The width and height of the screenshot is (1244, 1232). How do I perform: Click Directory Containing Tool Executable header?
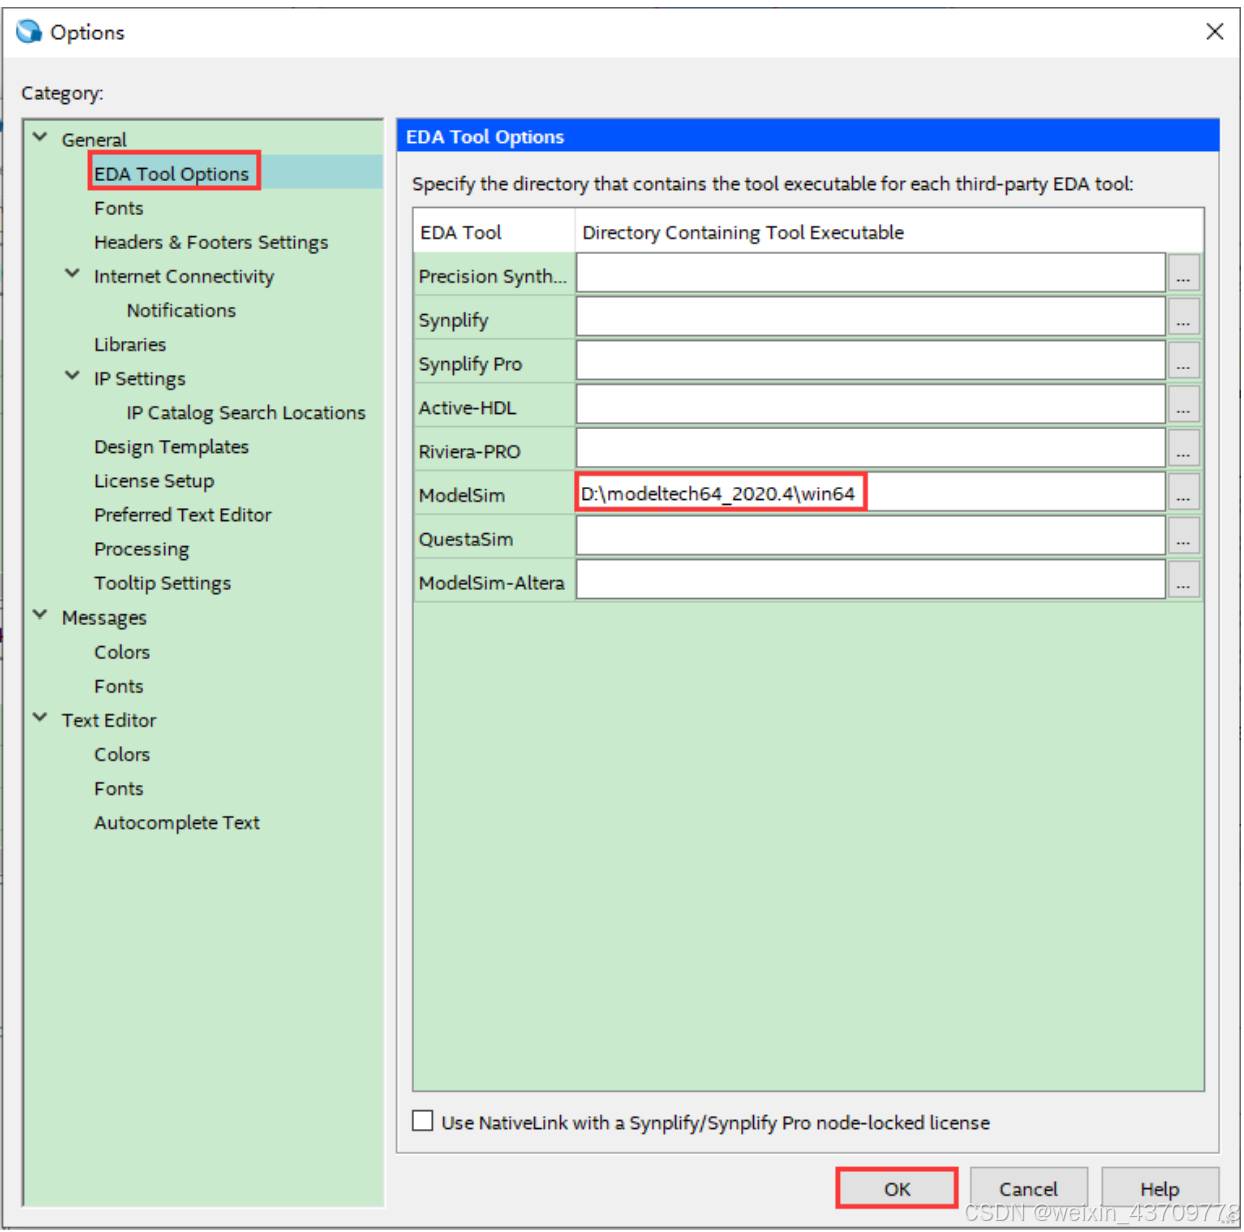(889, 232)
